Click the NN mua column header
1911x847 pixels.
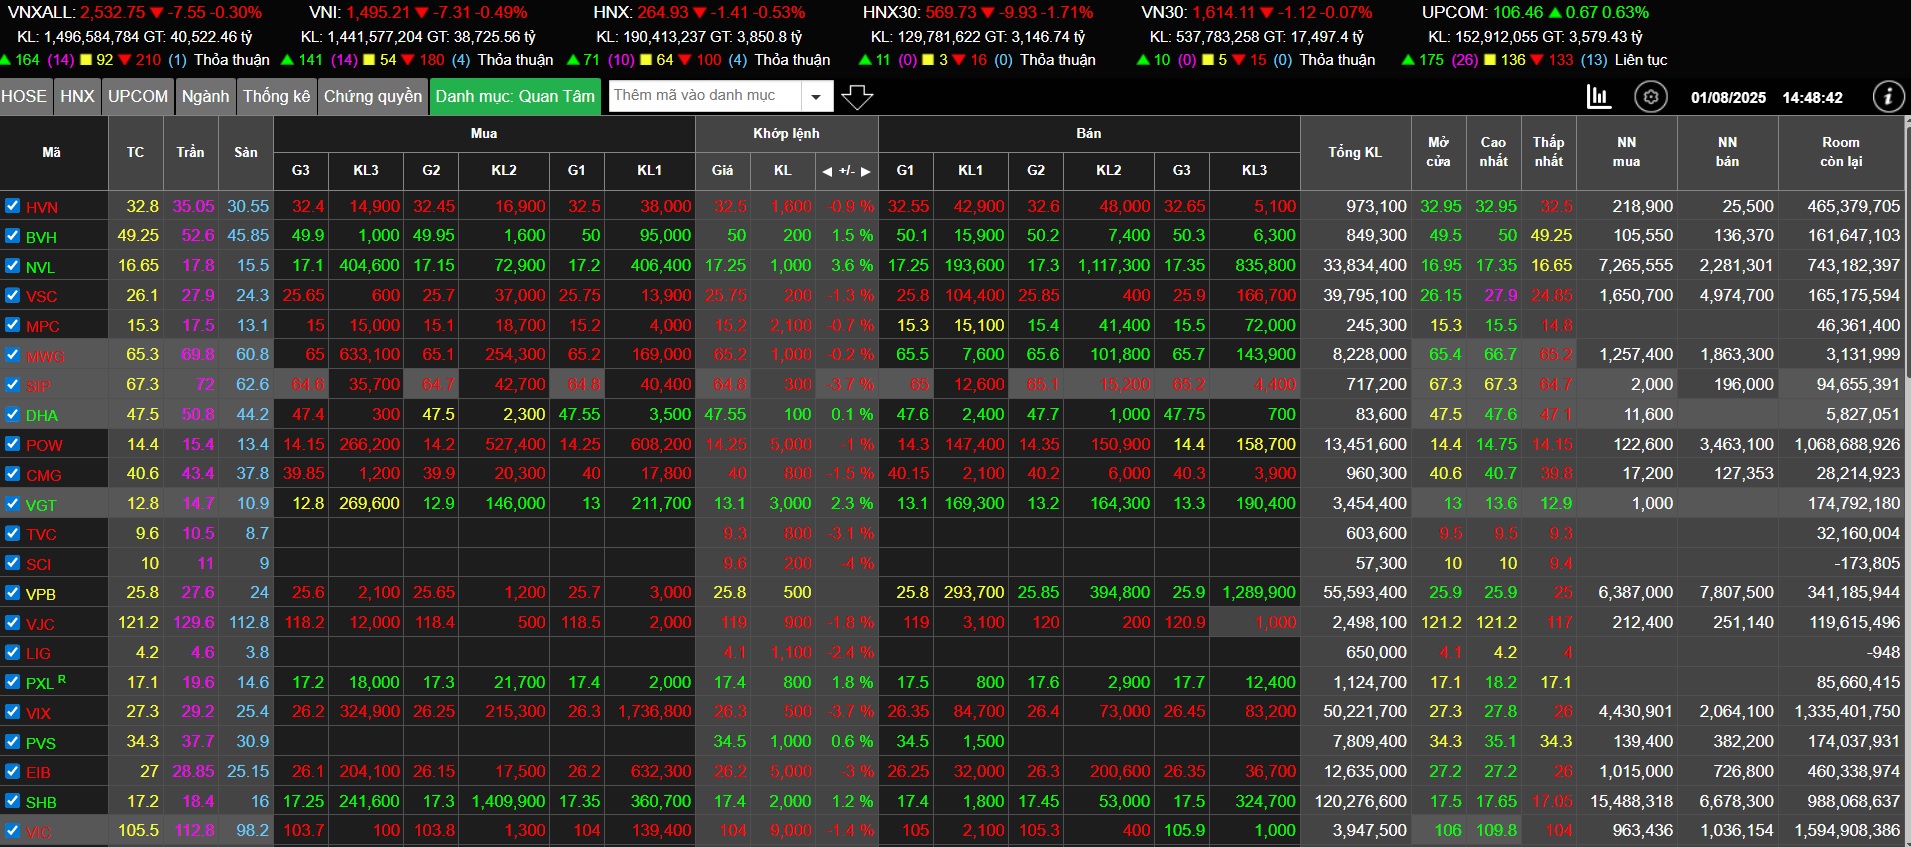click(1627, 152)
